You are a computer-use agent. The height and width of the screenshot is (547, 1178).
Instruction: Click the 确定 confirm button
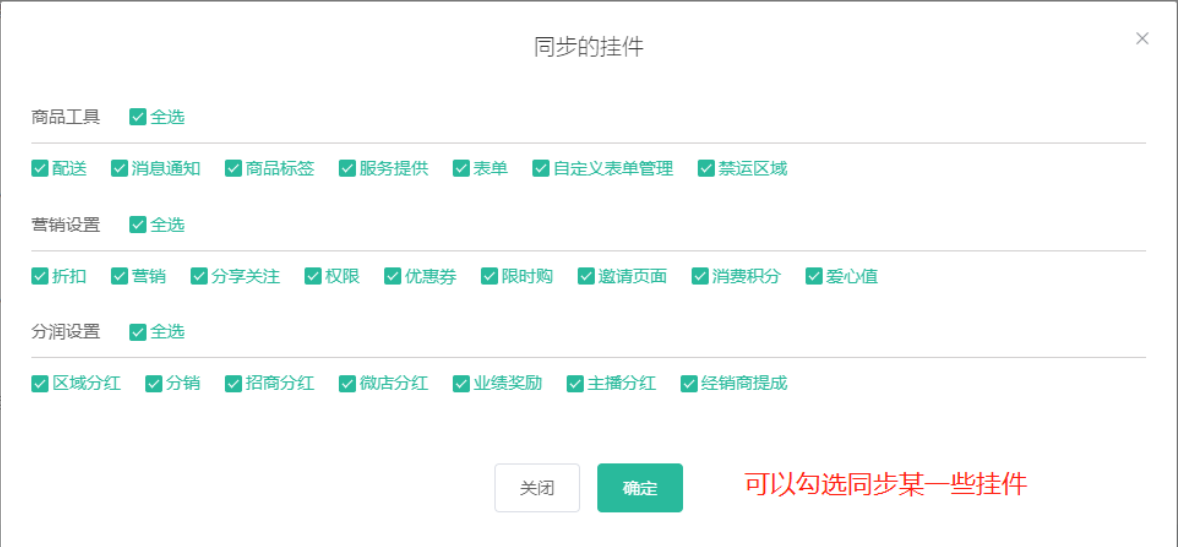640,488
